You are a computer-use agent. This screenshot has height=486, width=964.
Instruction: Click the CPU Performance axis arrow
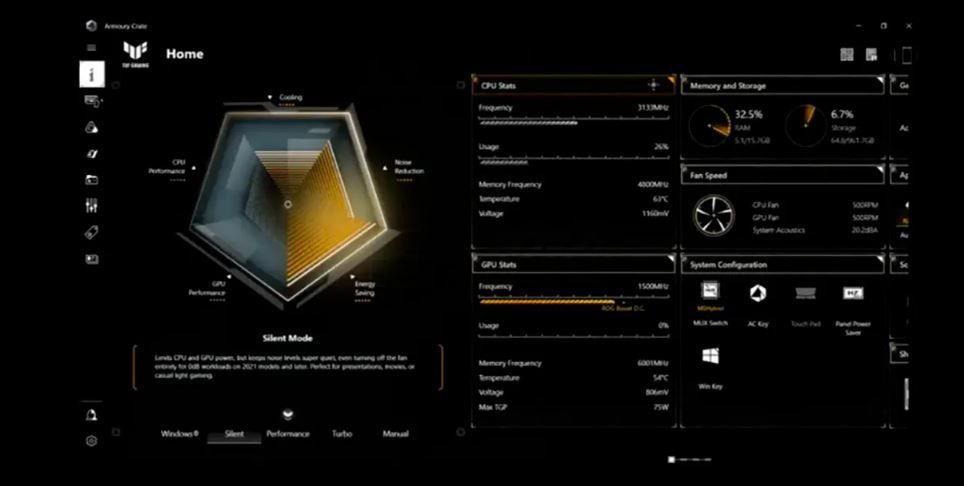[x=194, y=167]
